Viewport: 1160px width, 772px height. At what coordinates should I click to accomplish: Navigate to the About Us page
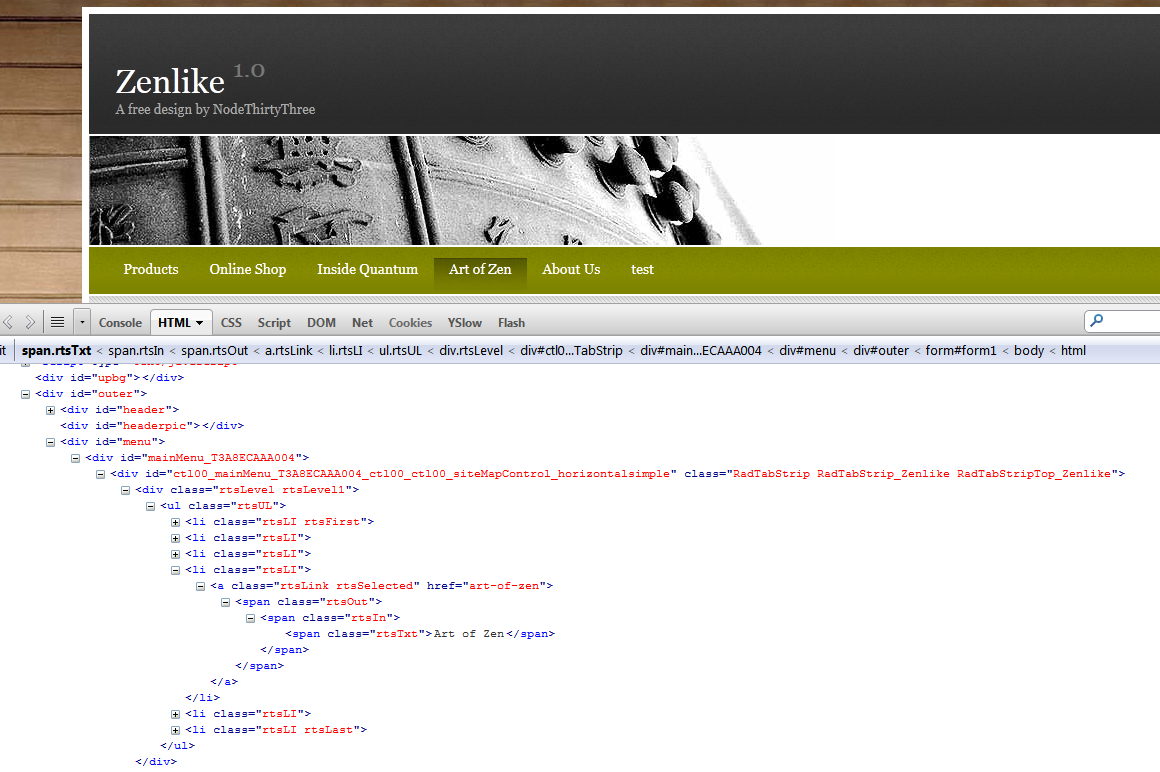(571, 269)
